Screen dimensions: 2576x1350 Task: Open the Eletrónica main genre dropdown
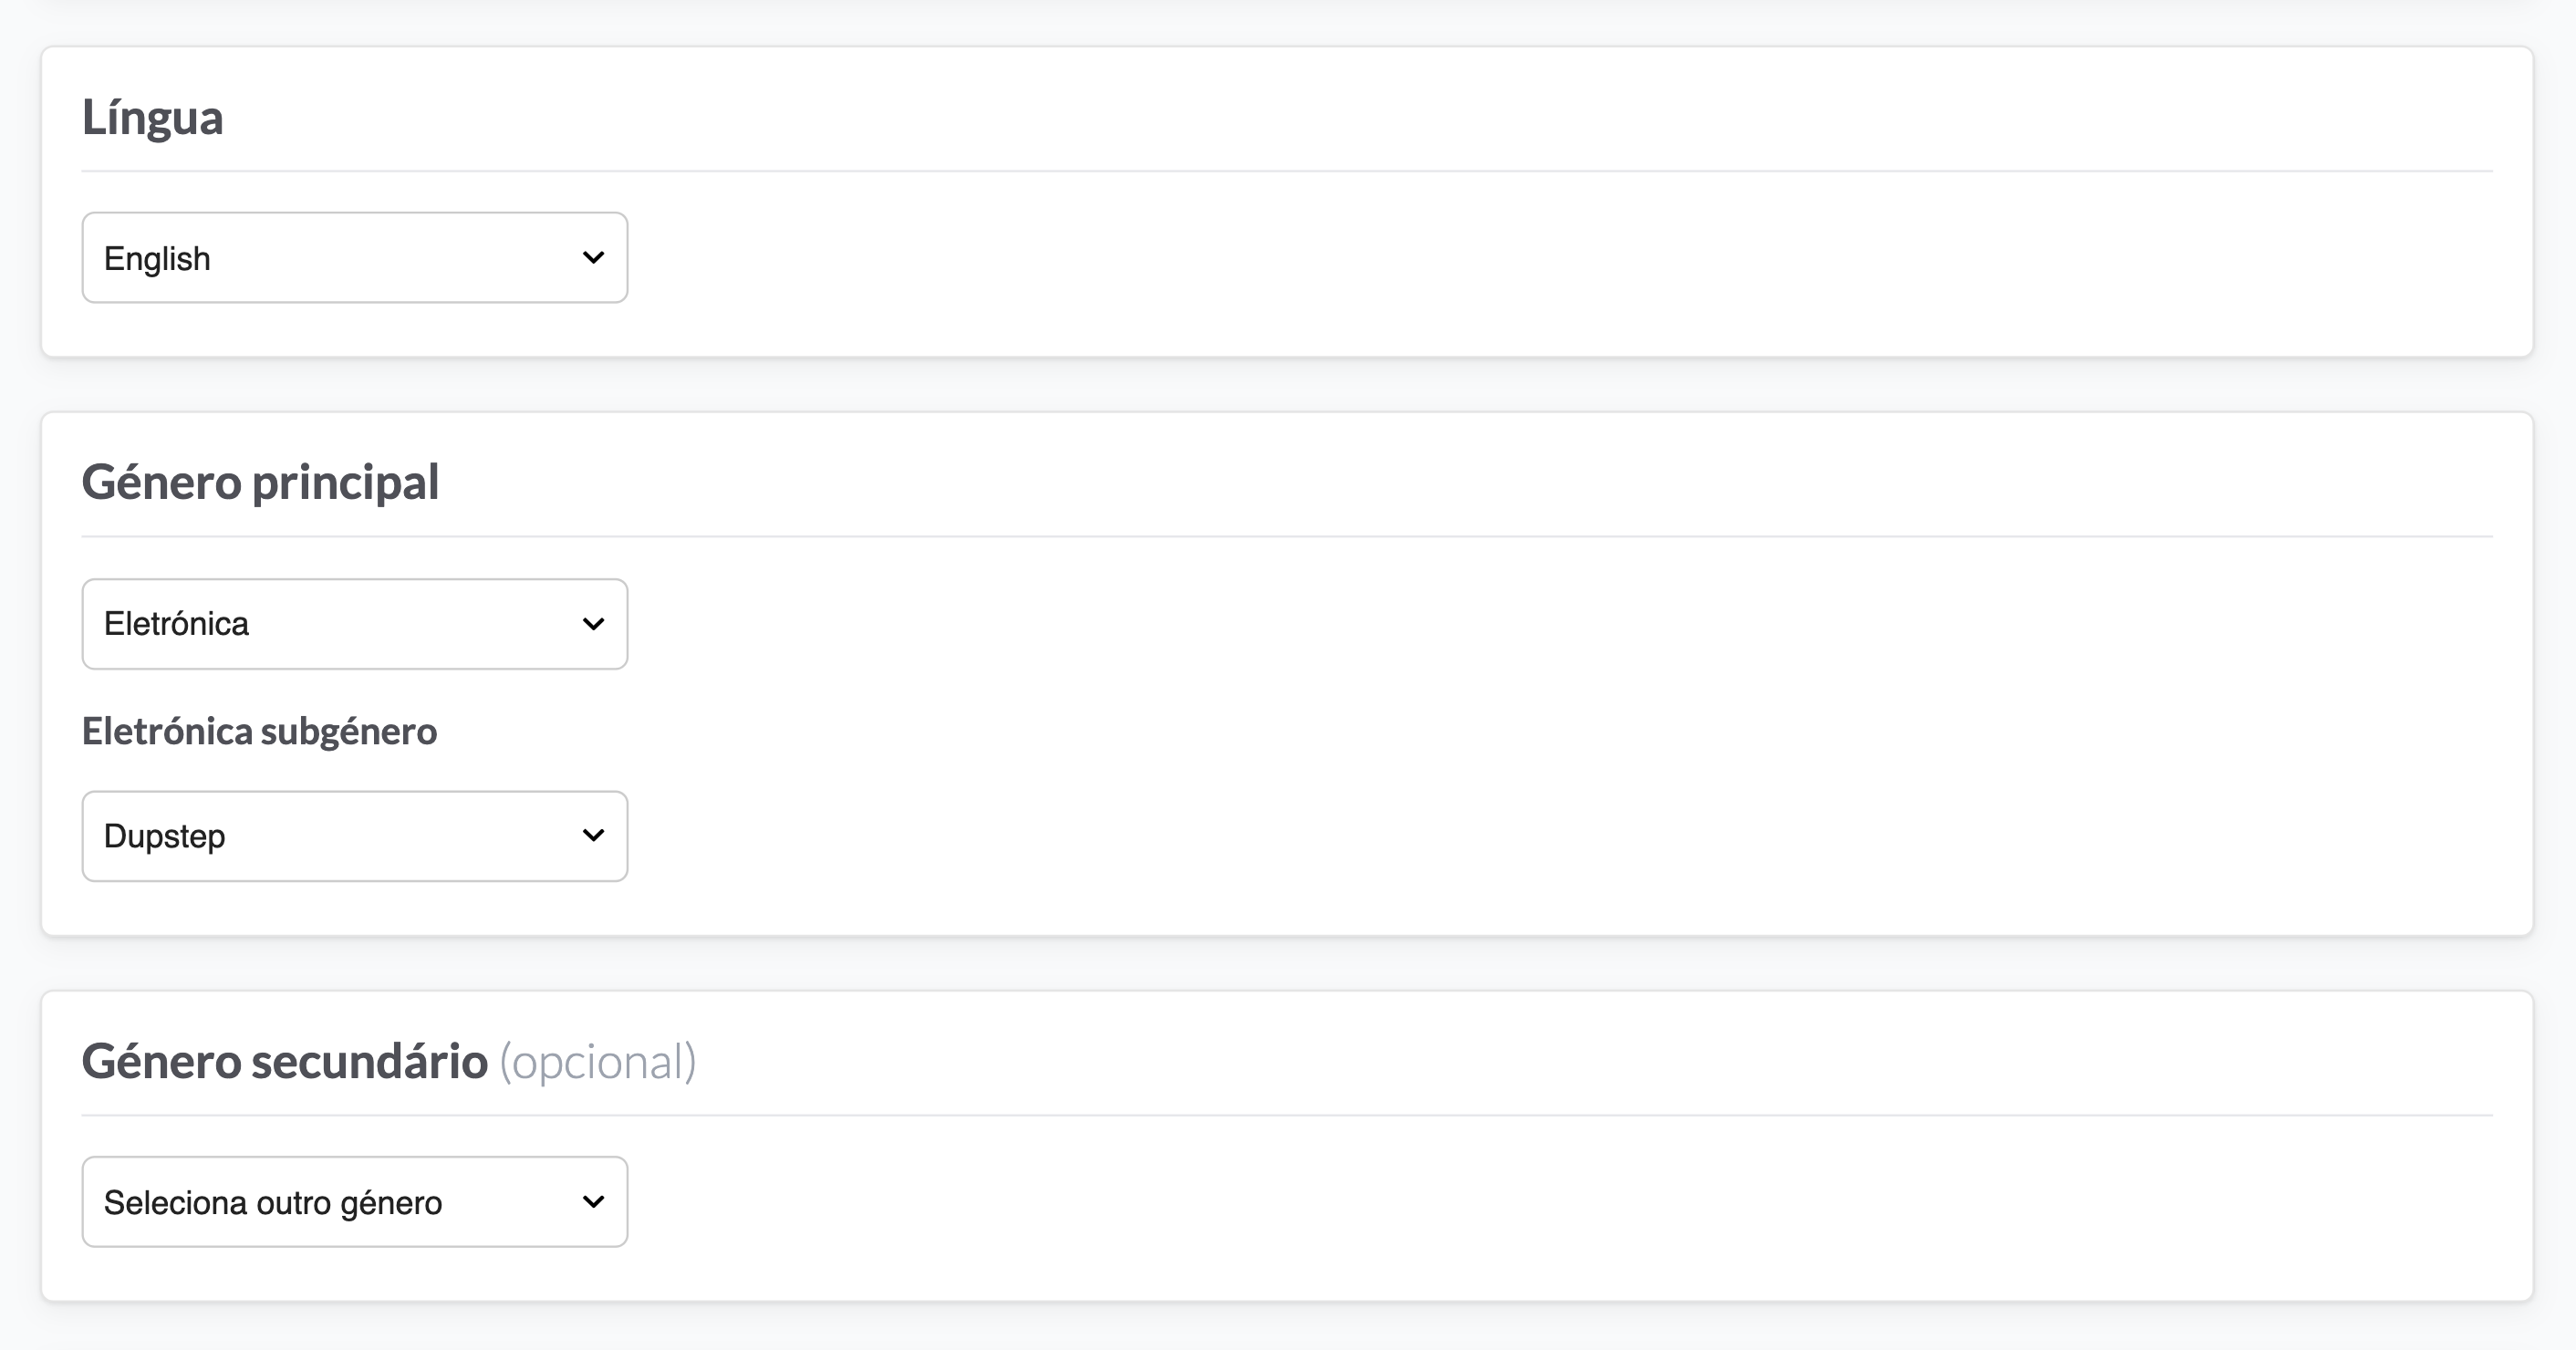click(355, 624)
